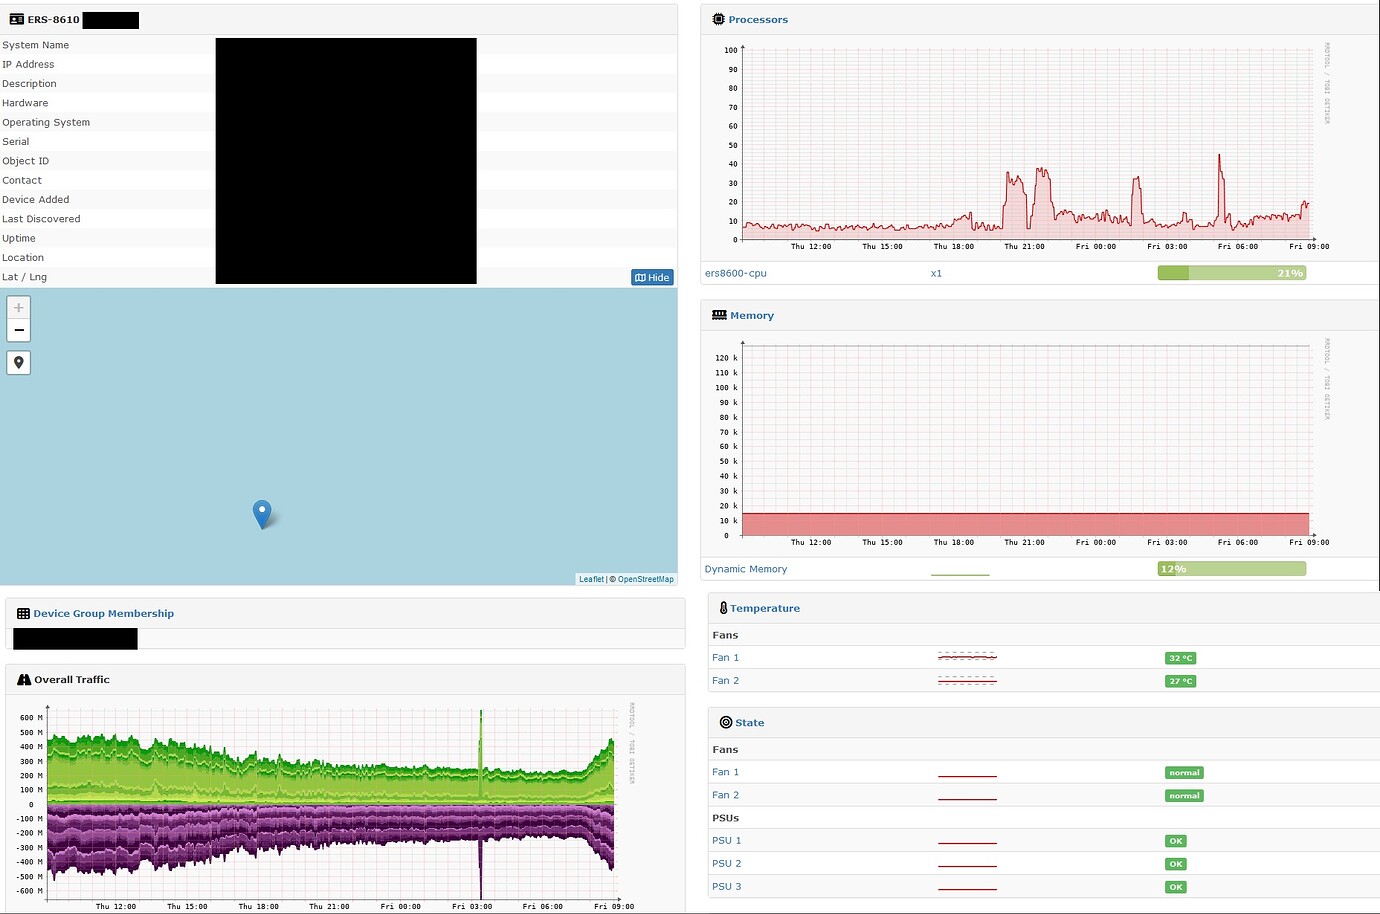Click the Device Group Membership grid icon
The width and height of the screenshot is (1380, 914).
pyautogui.click(x=23, y=614)
